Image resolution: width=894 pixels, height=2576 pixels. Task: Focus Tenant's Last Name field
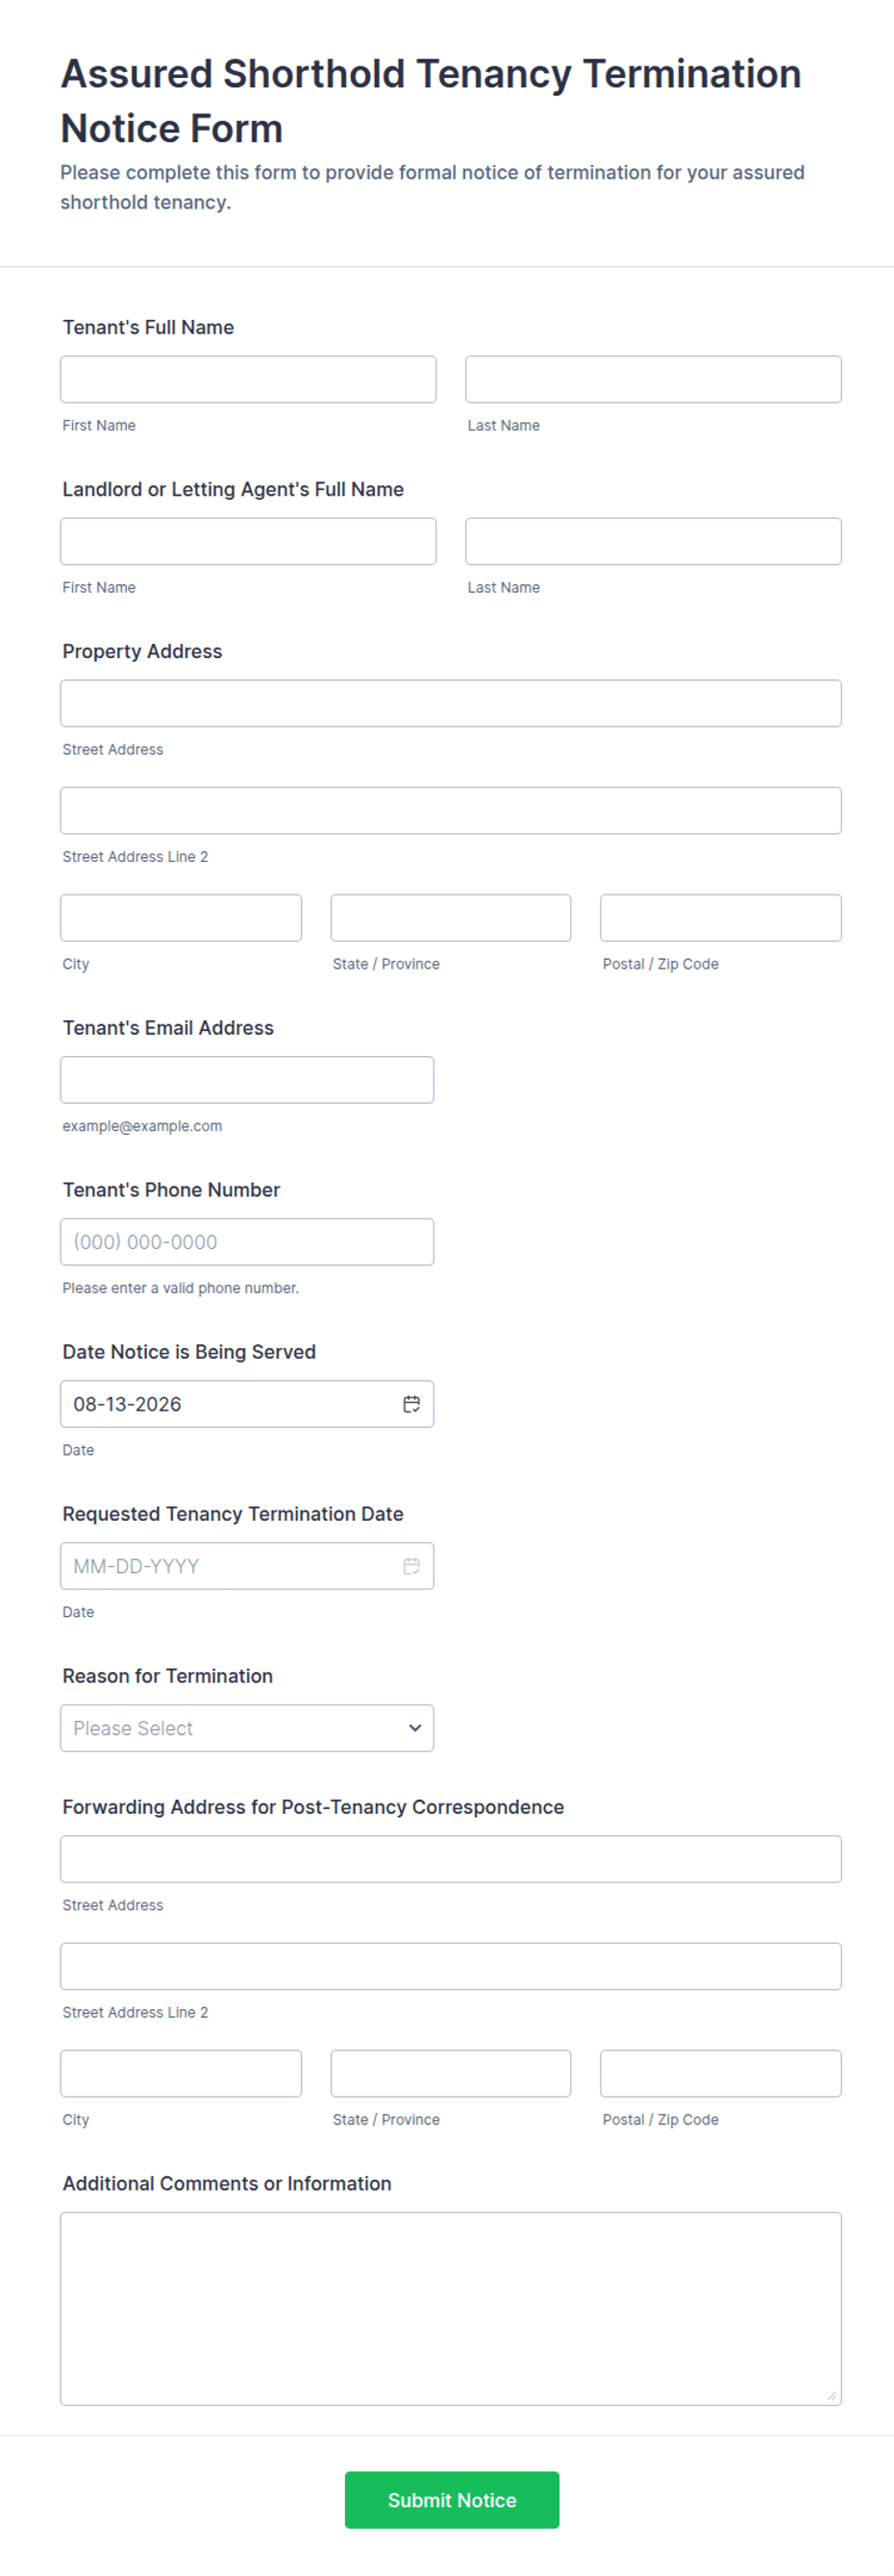pyautogui.click(x=653, y=380)
